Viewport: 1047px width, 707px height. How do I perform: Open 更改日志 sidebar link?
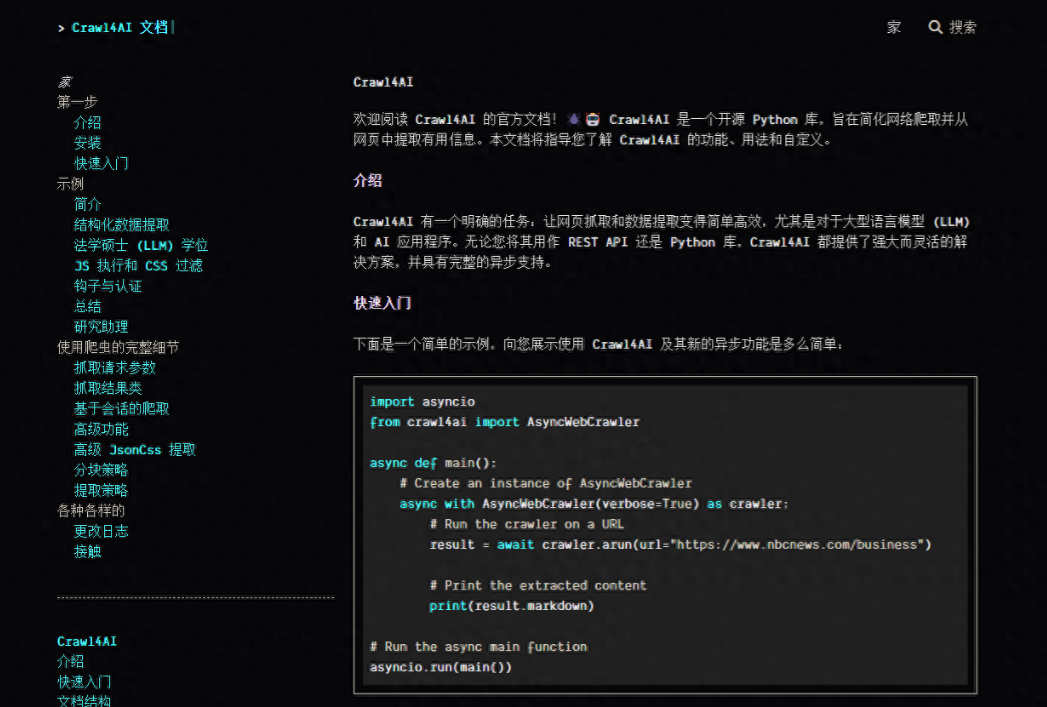[101, 531]
